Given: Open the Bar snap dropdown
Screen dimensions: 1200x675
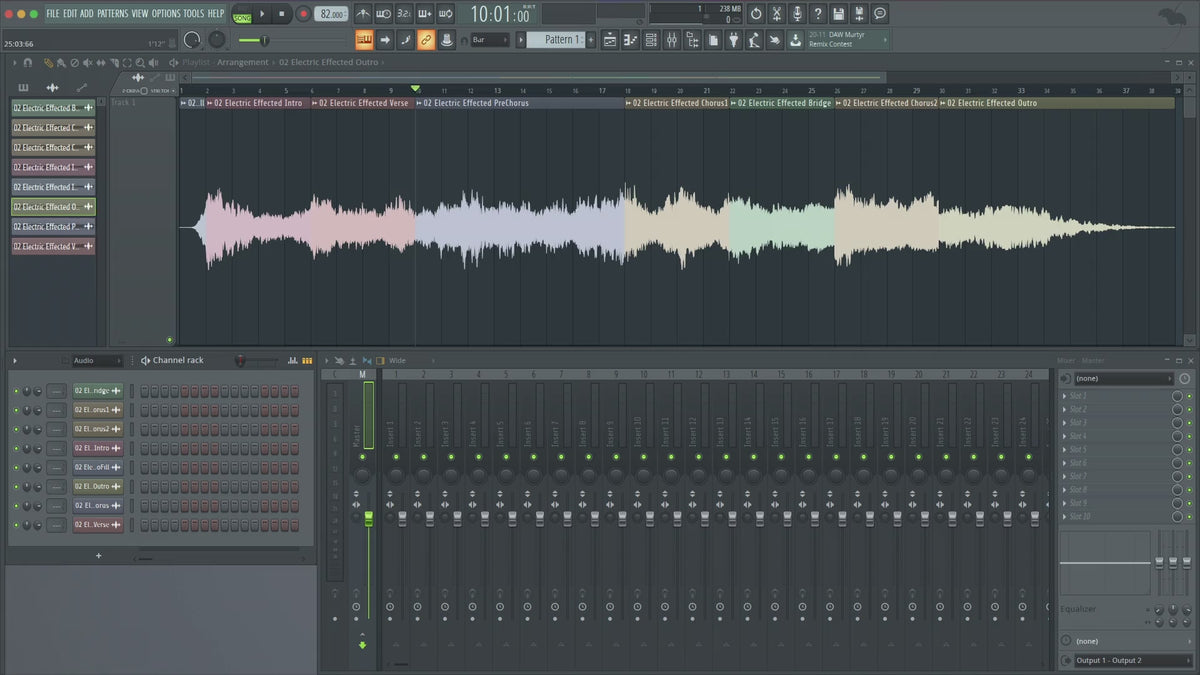Looking at the screenshot, I should (490, 40).
